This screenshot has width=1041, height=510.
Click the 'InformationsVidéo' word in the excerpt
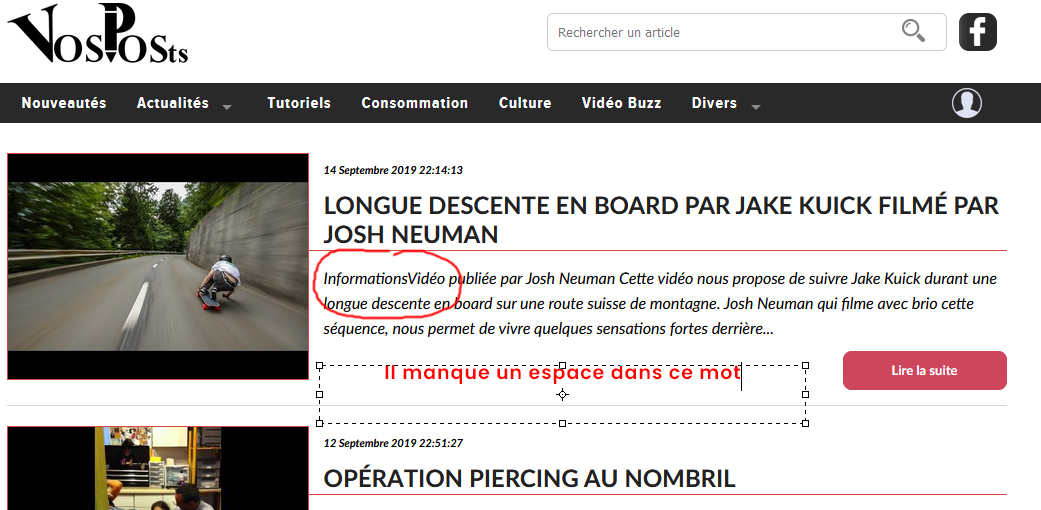(x=384, y=279)
